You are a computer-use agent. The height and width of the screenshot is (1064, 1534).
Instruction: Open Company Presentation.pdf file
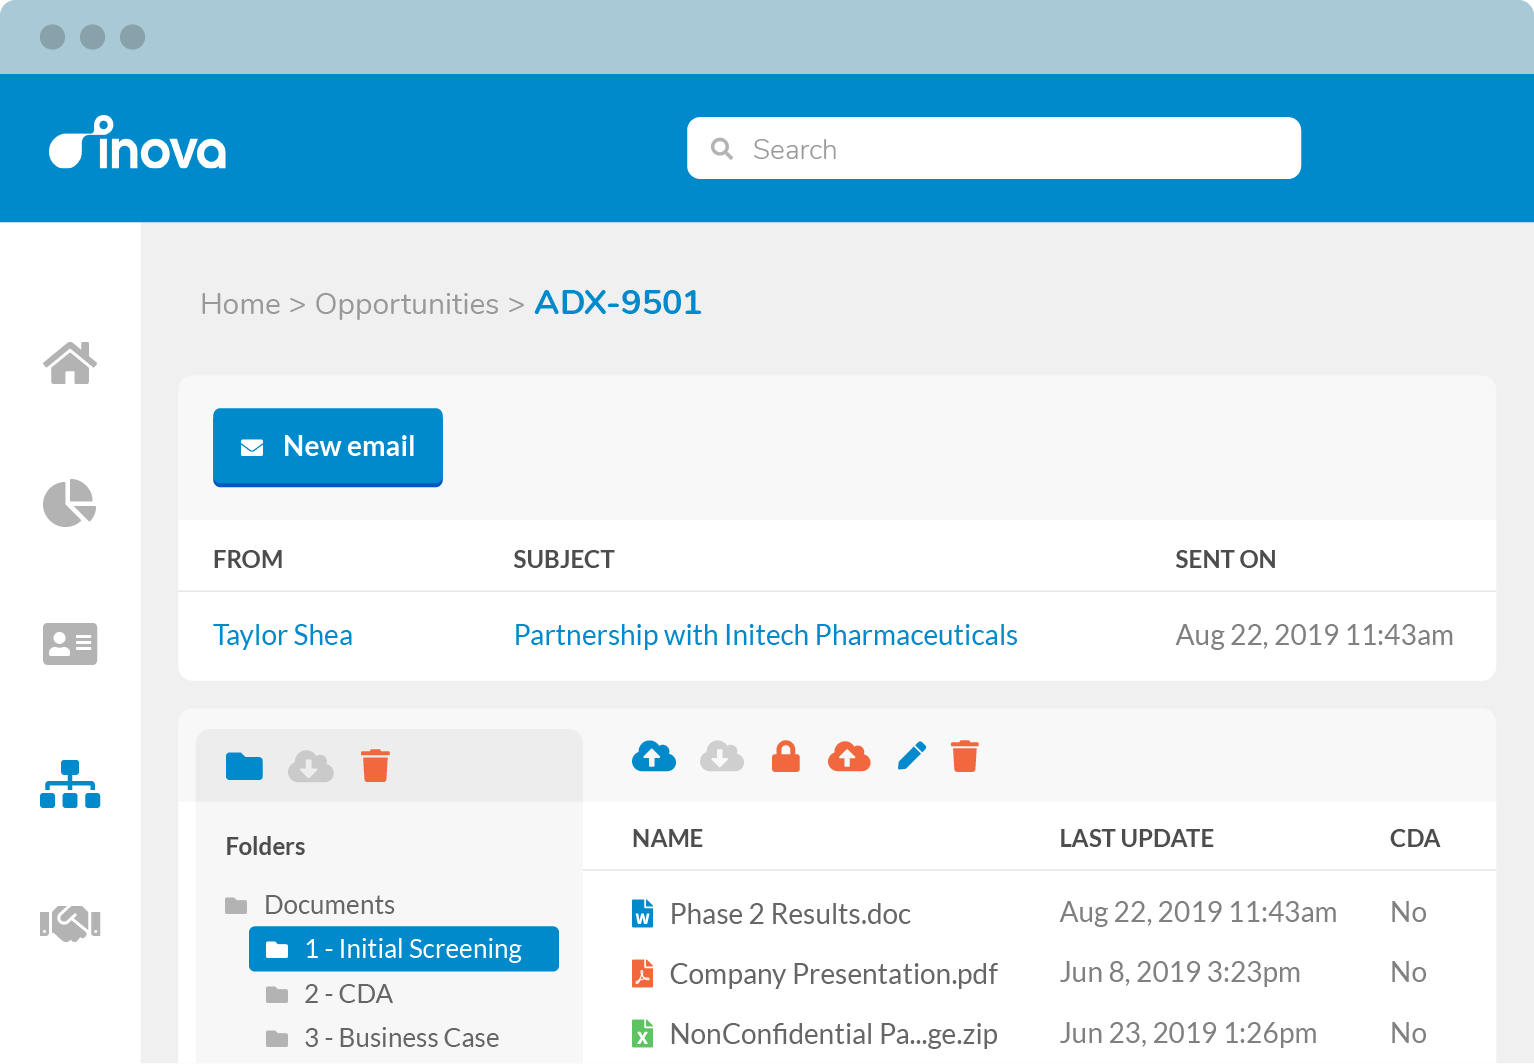pyautogui.click(x=833, y=974)
